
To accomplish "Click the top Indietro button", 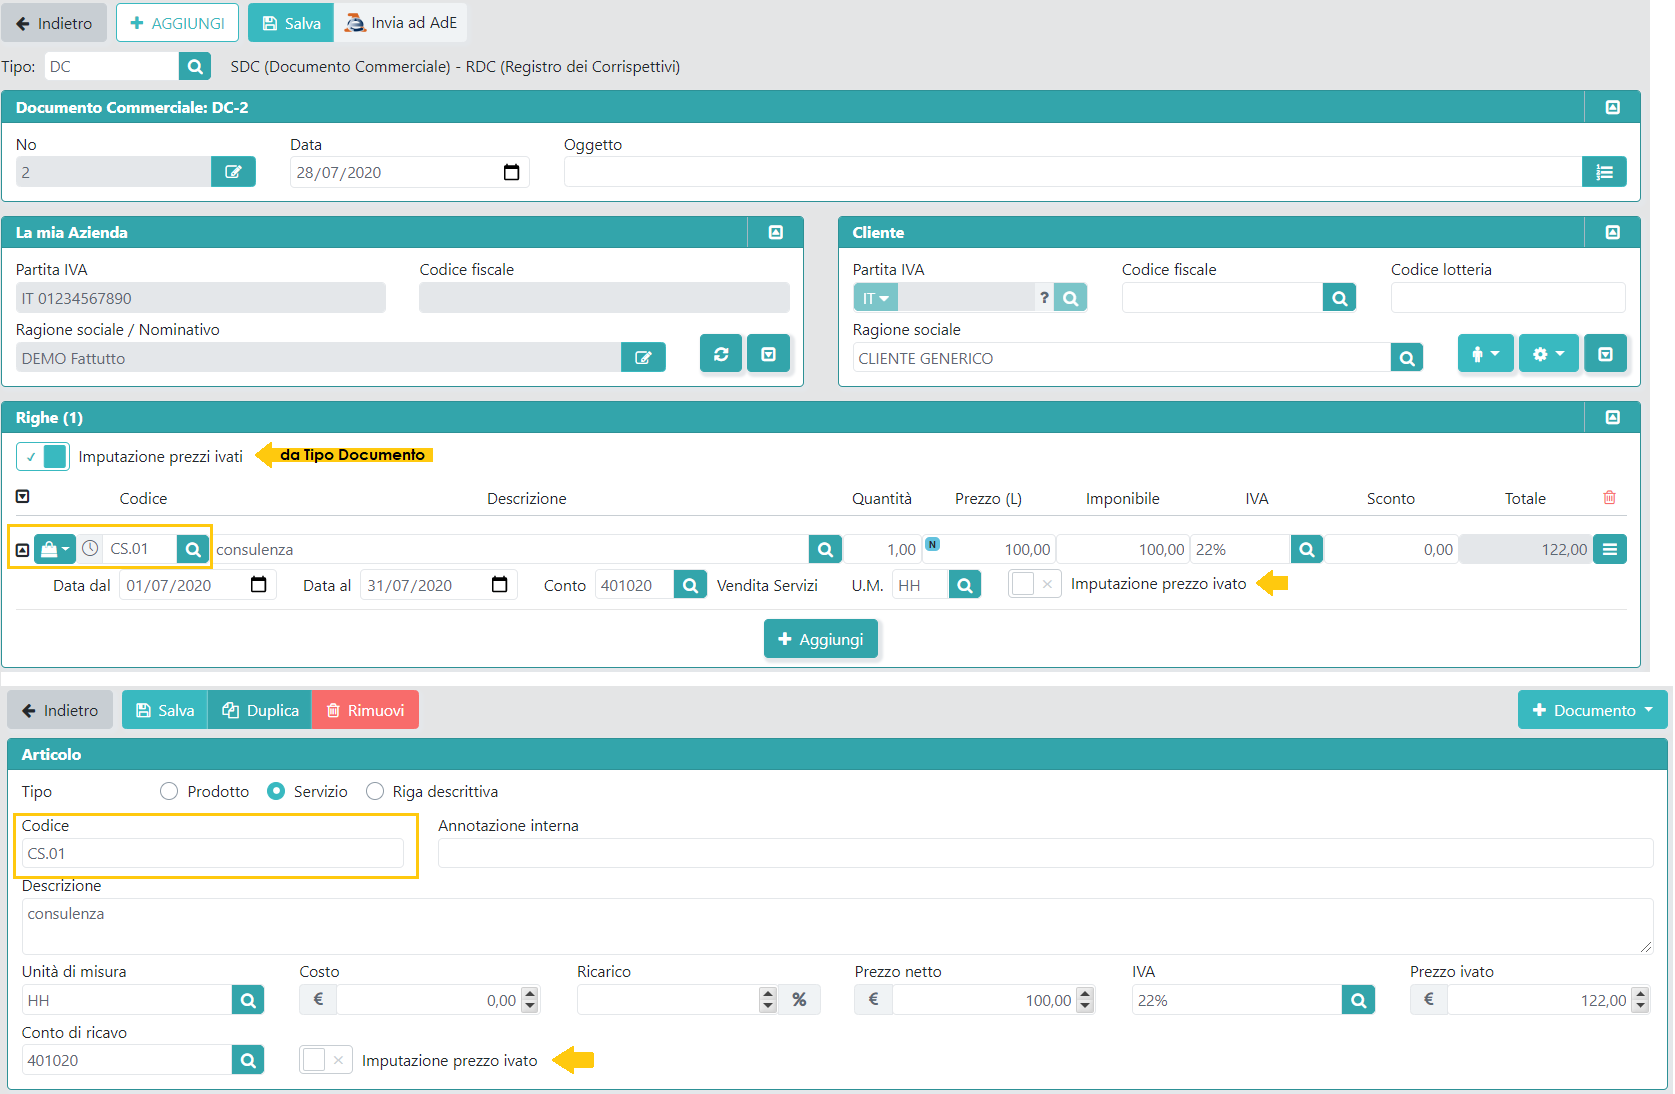I will click(54, 23).
